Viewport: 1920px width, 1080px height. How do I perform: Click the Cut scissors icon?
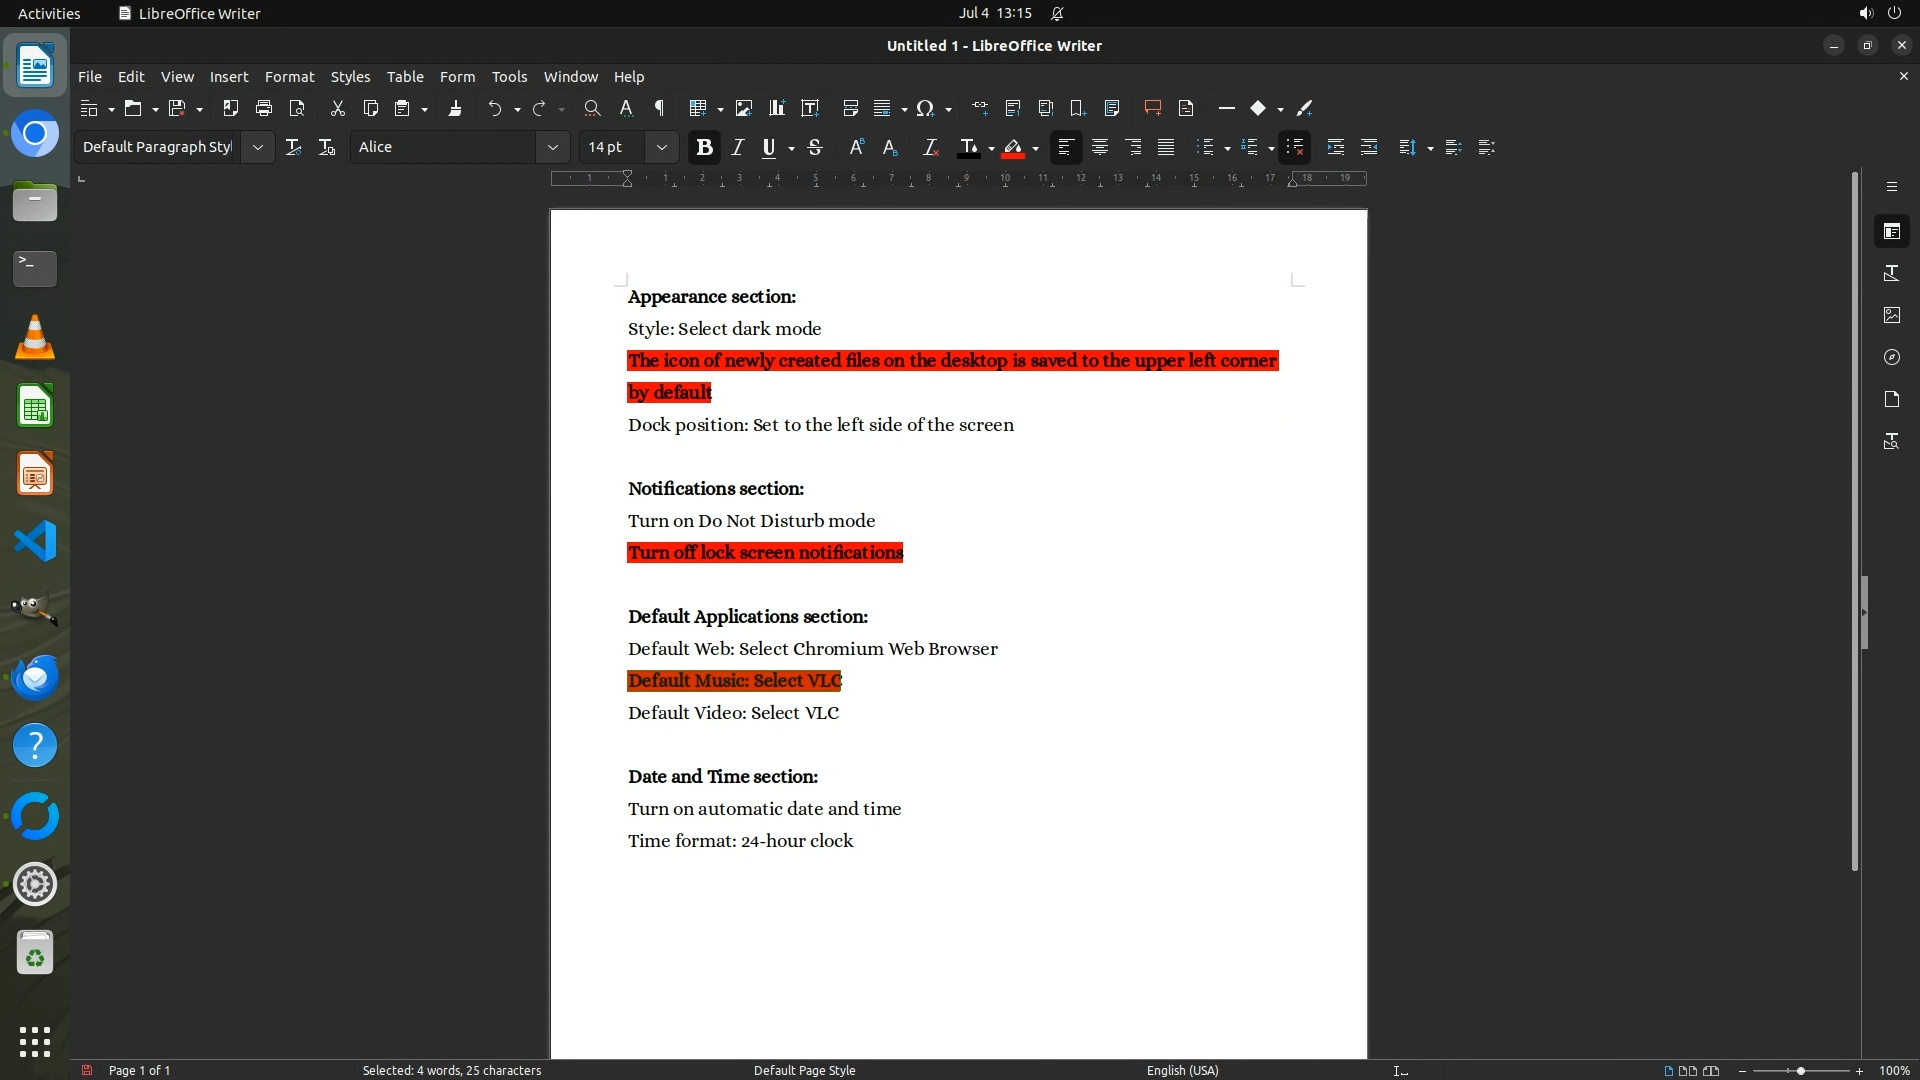point(337,108)
